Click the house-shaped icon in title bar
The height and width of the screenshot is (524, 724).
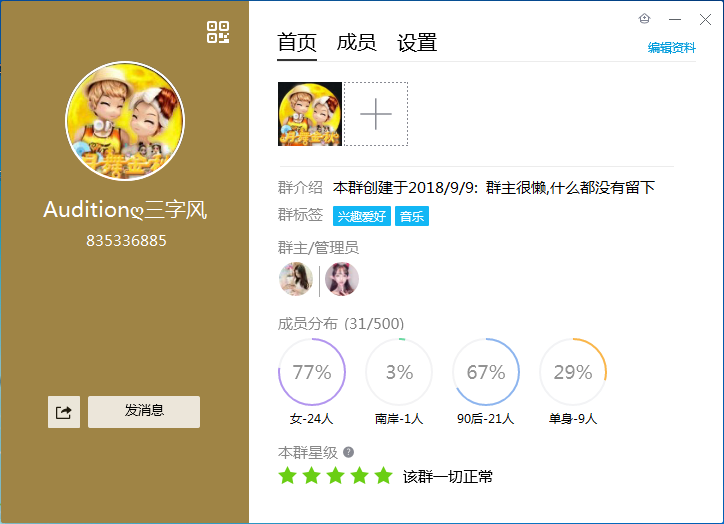coord(645,19)
